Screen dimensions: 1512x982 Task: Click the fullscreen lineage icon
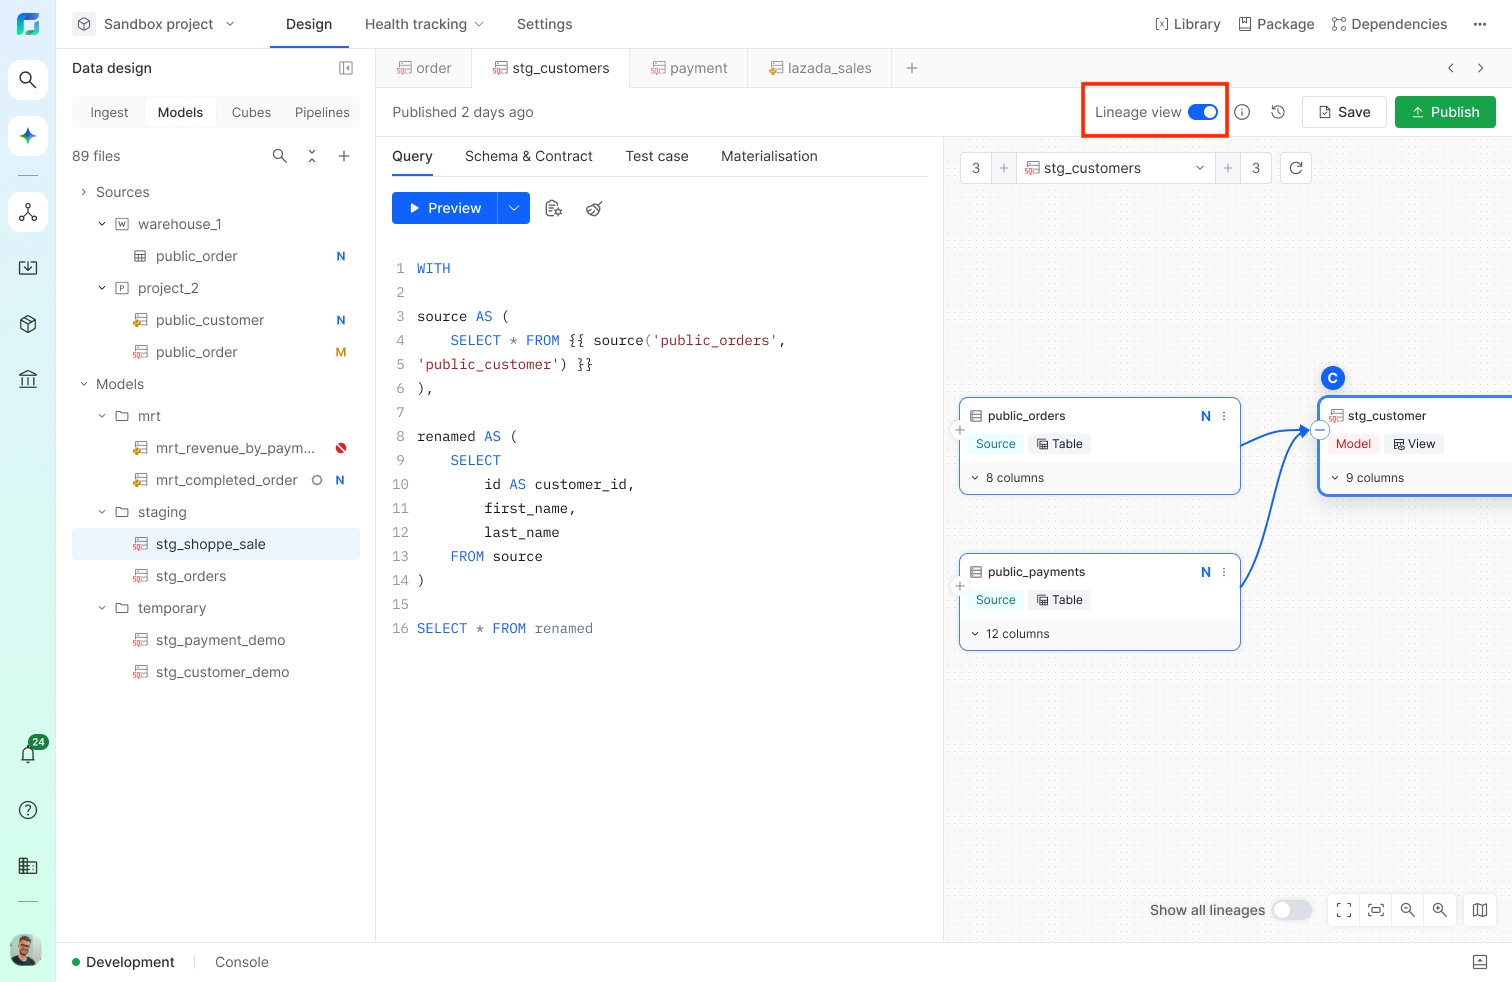click(x=1344, y=910)
